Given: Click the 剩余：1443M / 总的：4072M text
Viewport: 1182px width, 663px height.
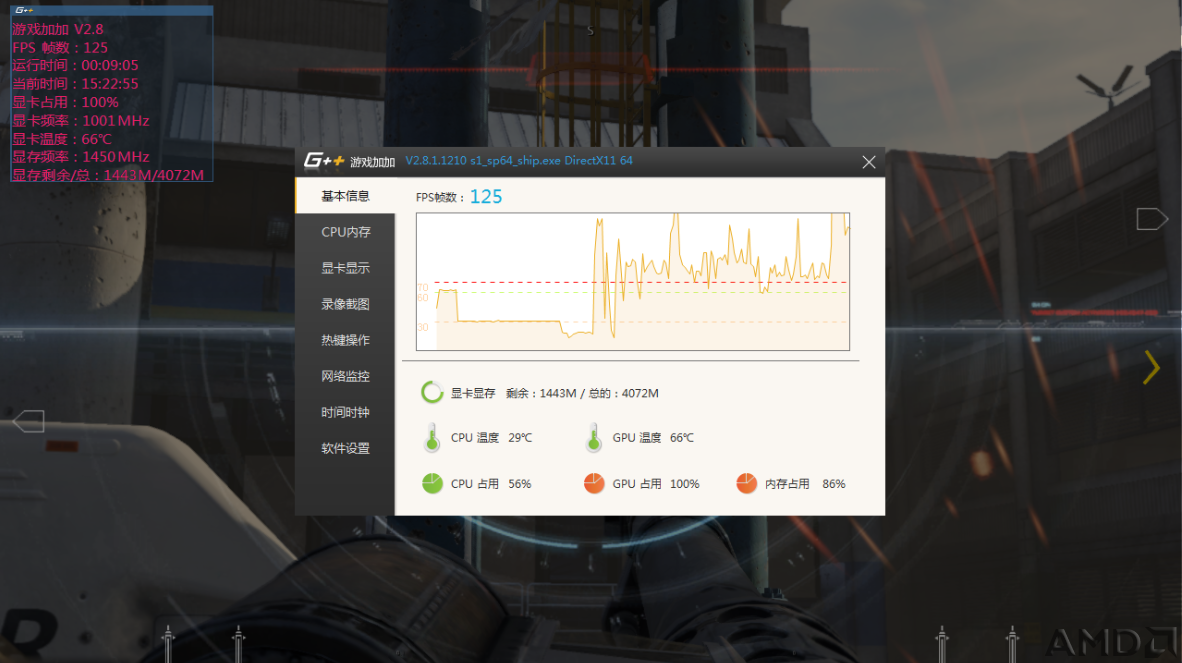Looking at the screenshot, I should point(582,393).
